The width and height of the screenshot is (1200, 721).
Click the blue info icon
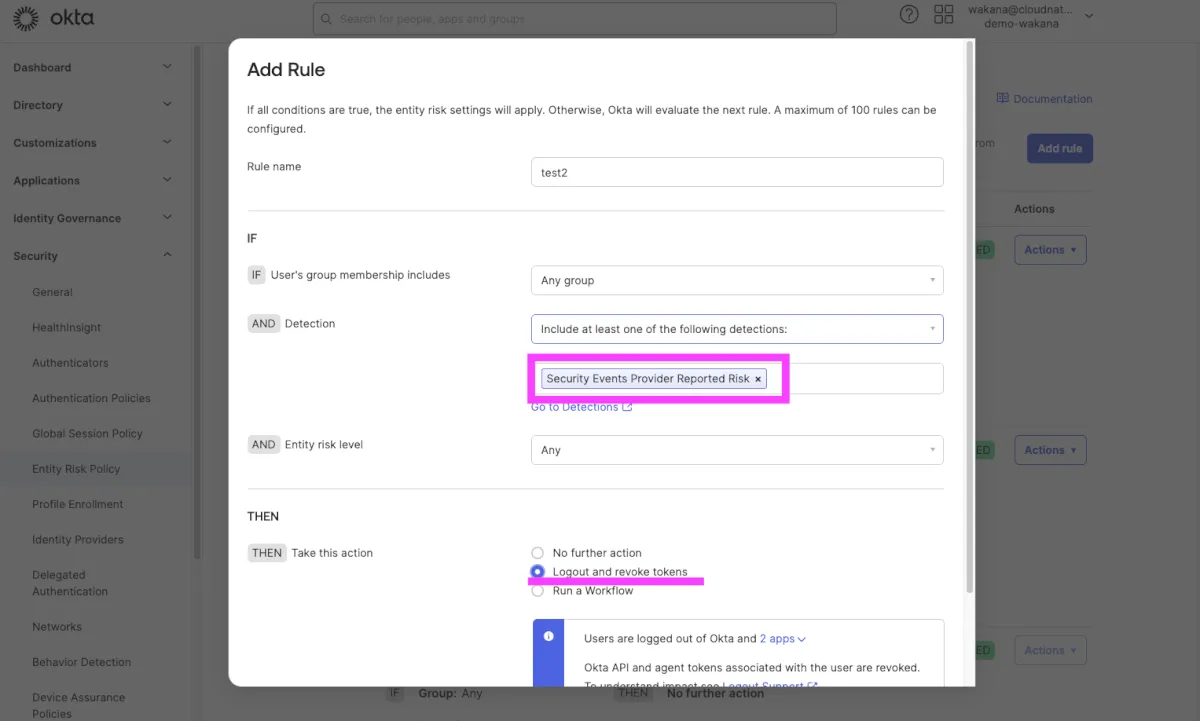click(x=548, y=636)
